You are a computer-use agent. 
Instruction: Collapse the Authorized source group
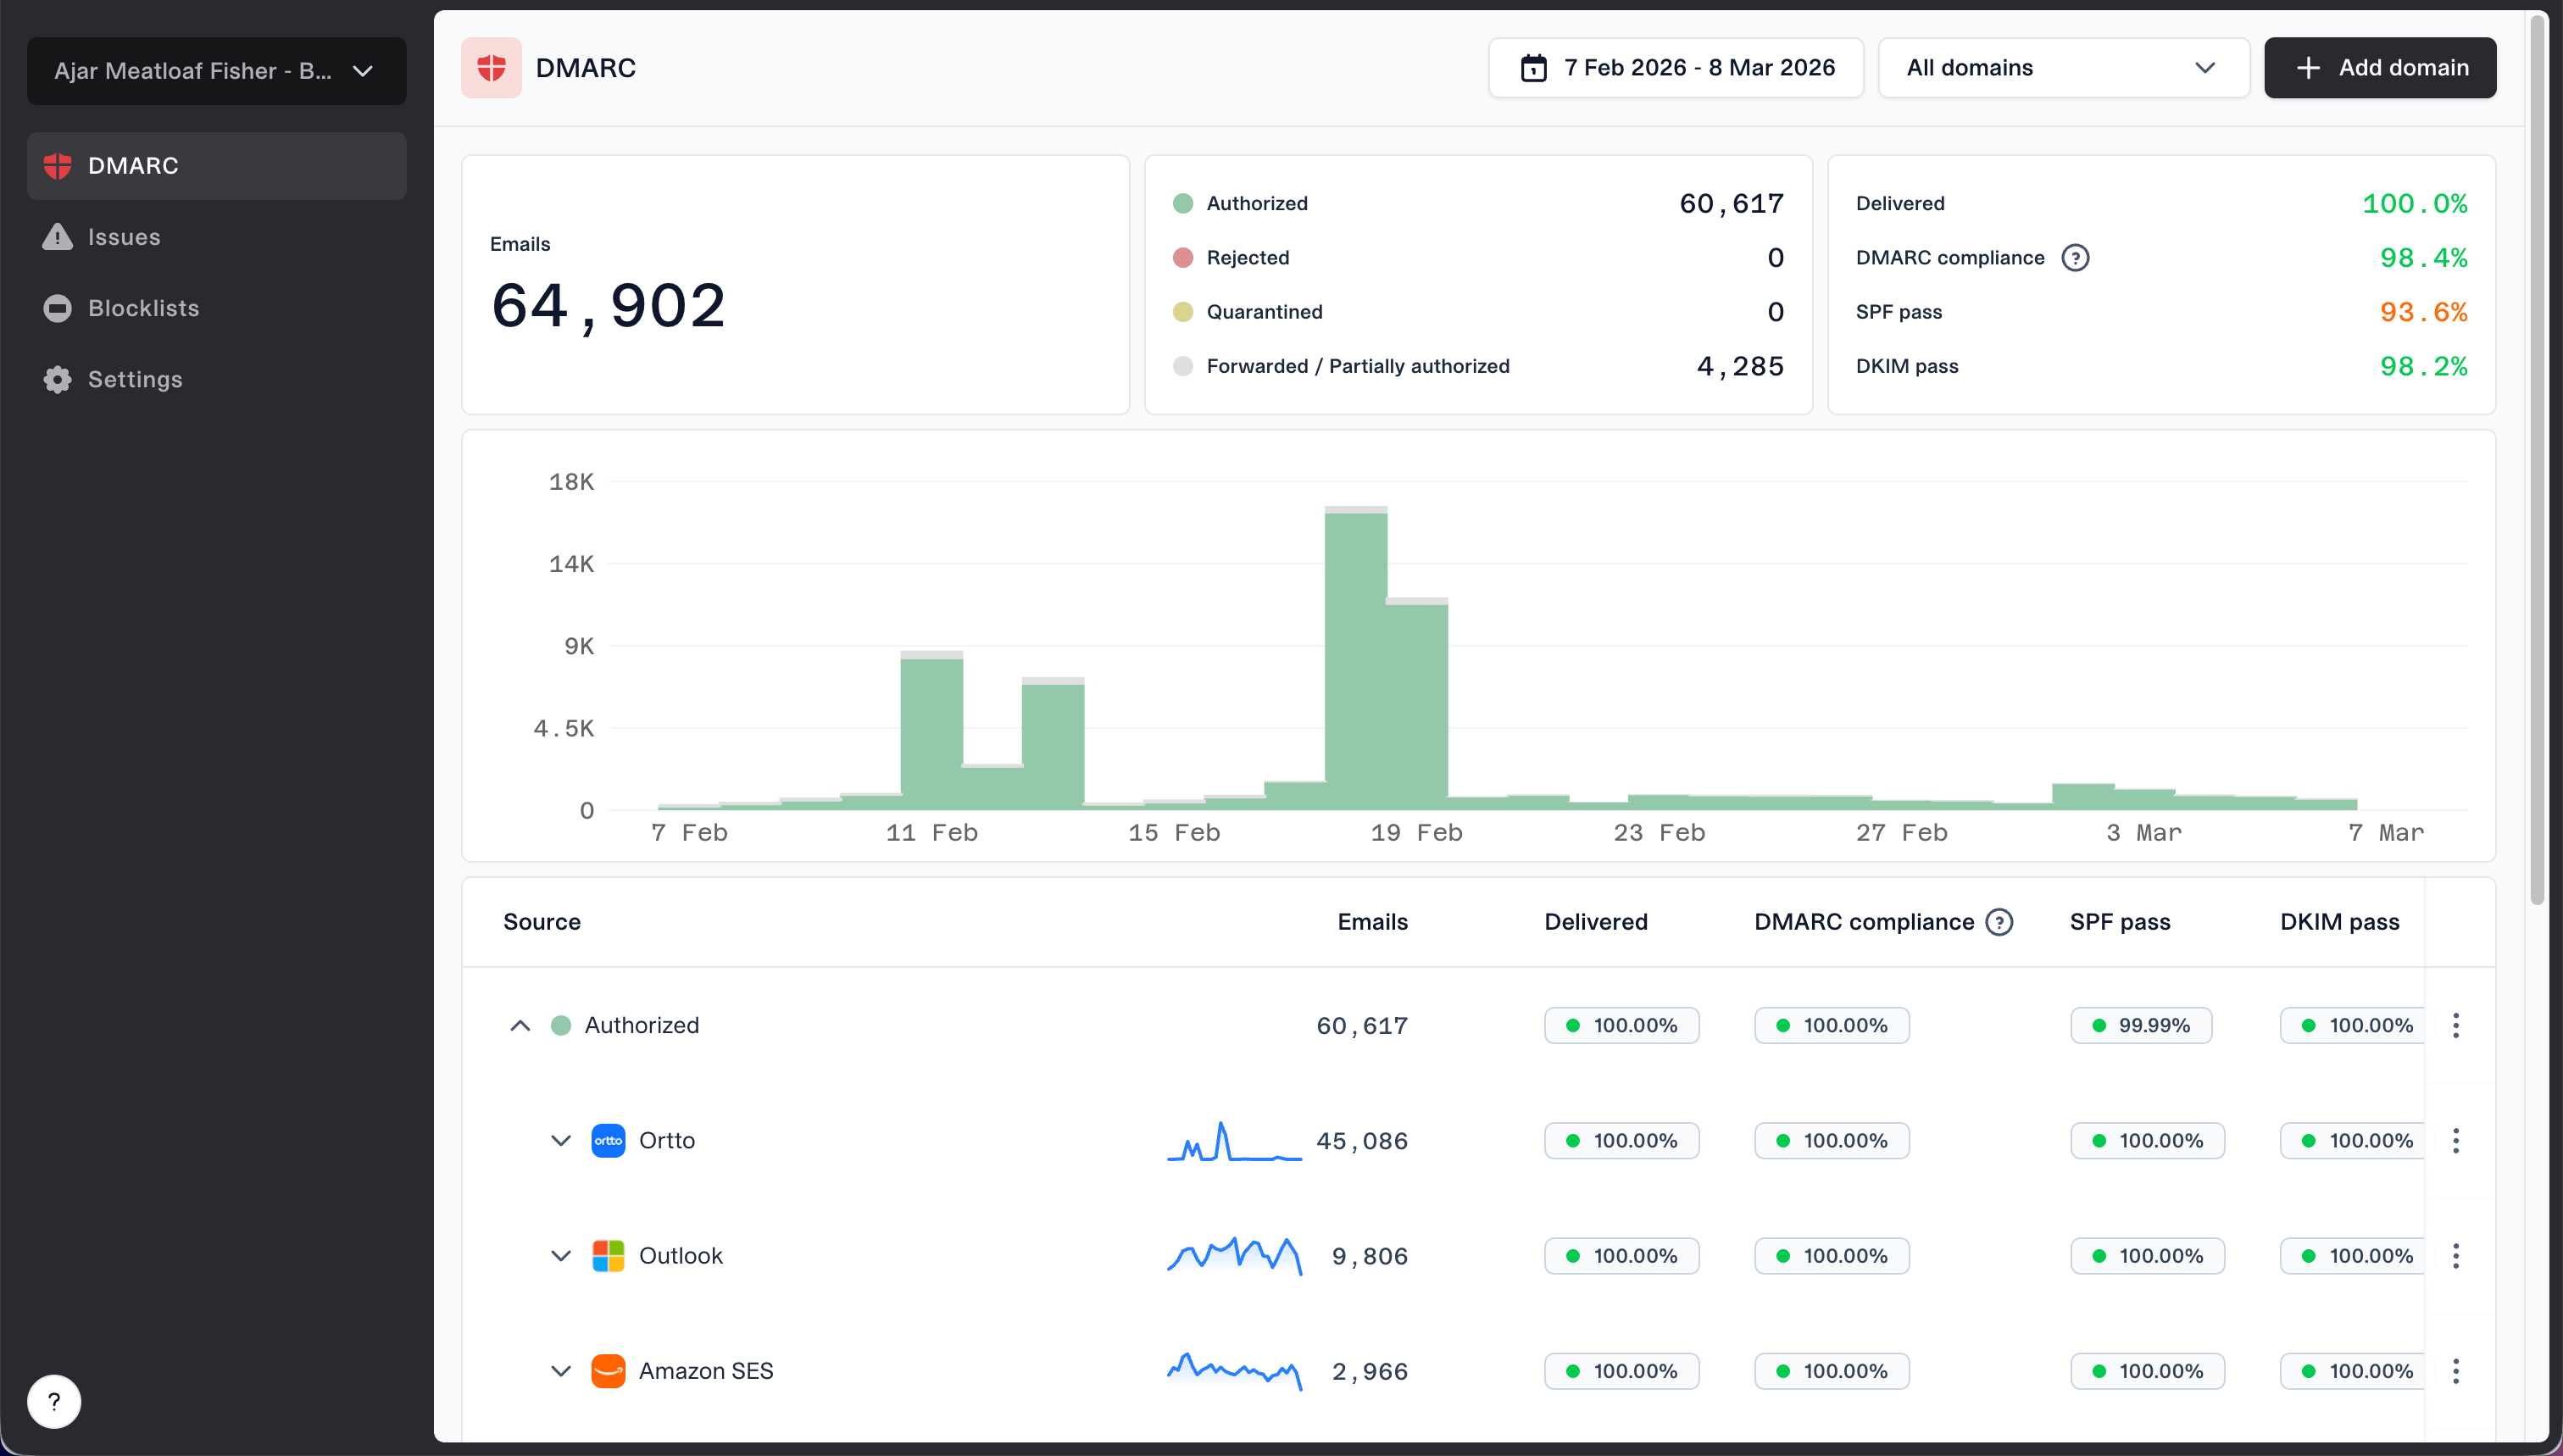pos(520,1025)
